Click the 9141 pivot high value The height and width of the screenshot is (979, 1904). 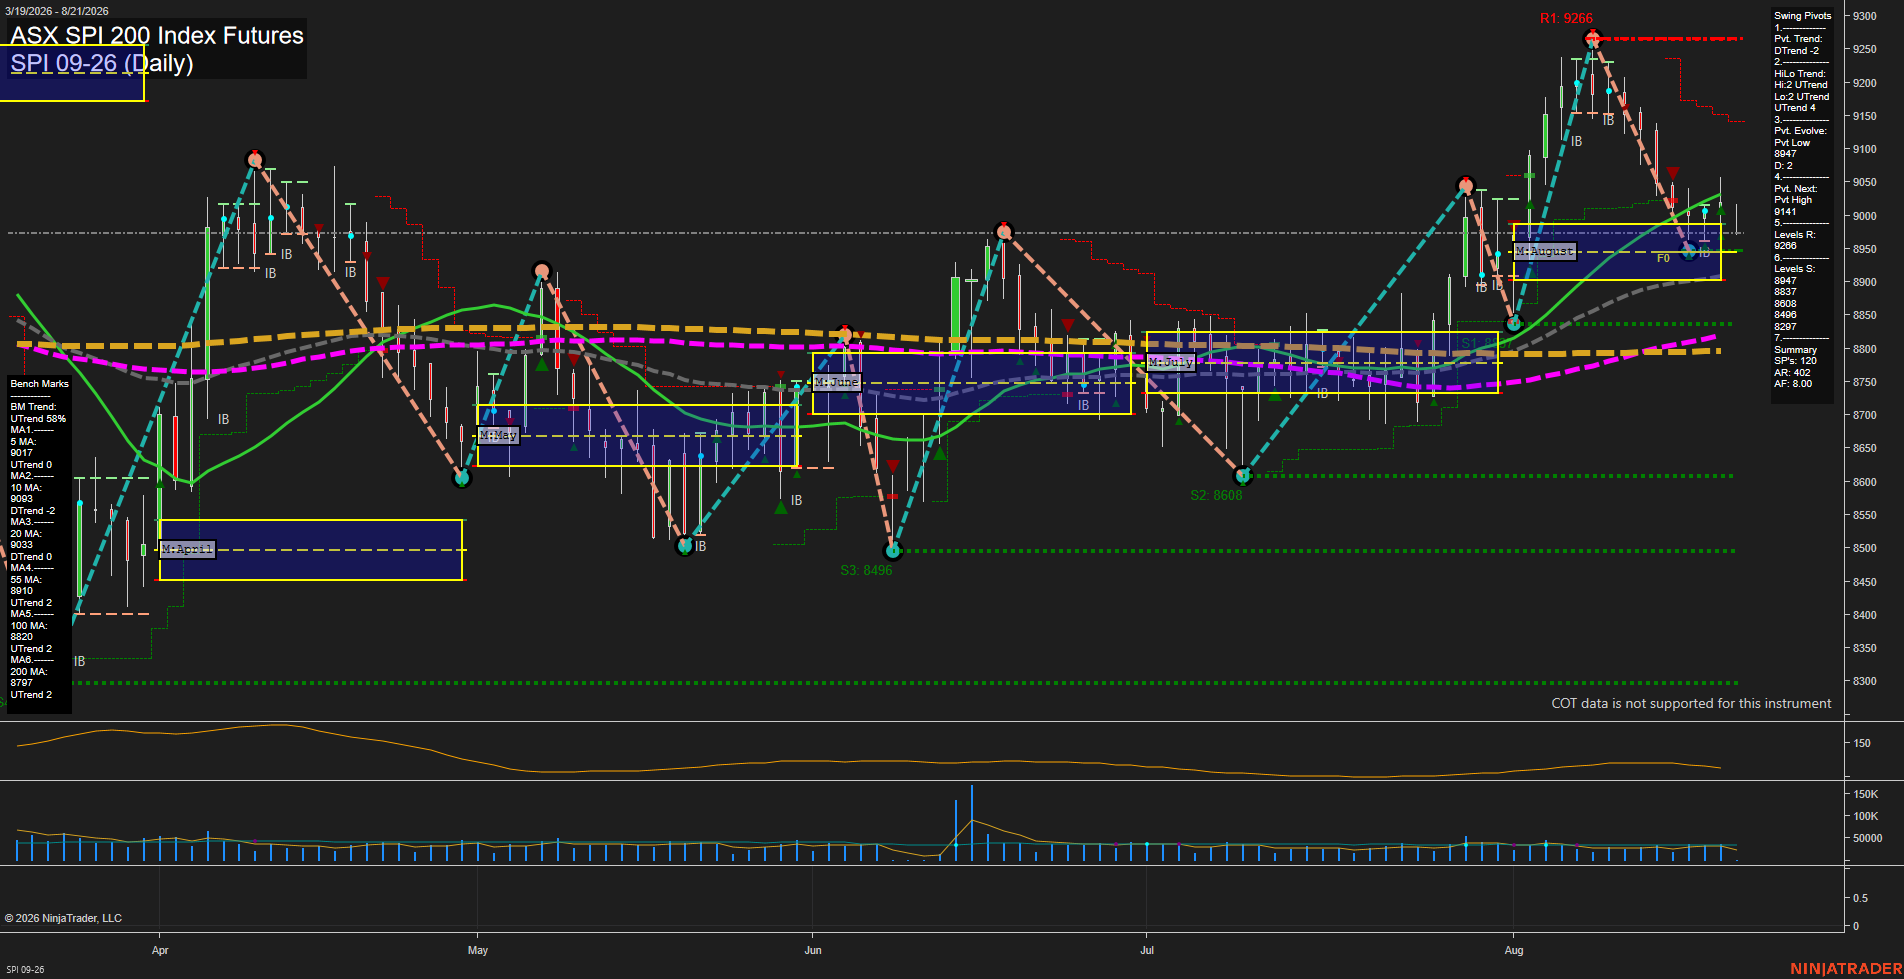[x=1785, y=212]
